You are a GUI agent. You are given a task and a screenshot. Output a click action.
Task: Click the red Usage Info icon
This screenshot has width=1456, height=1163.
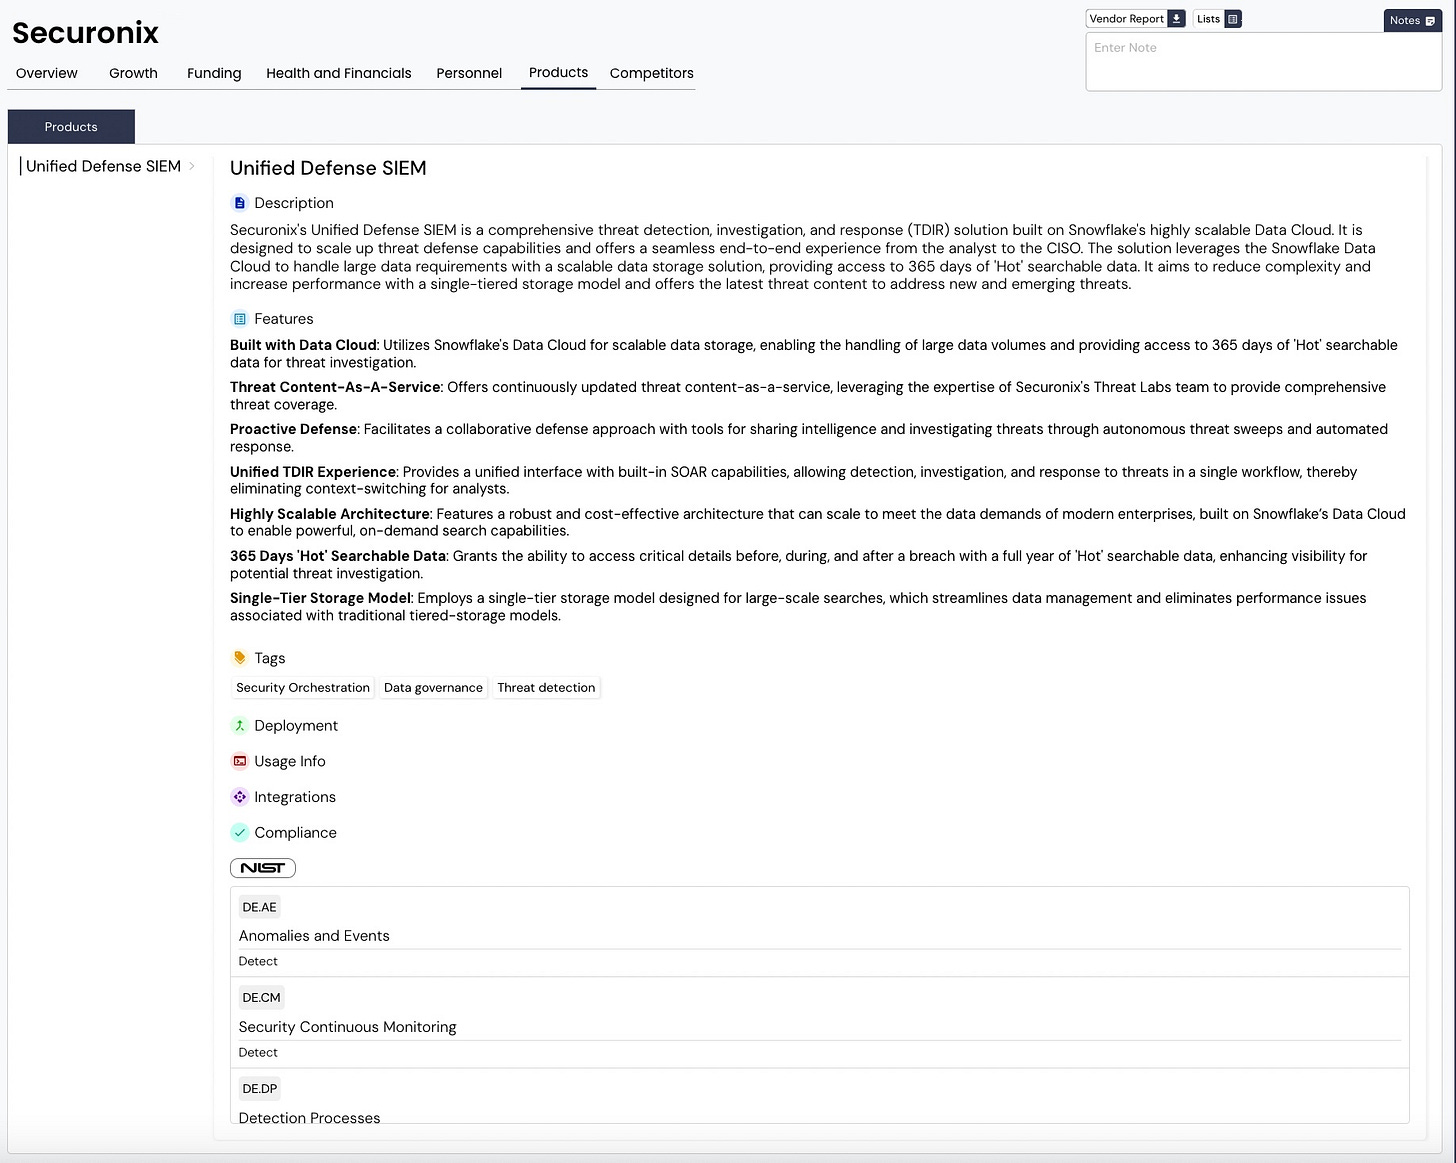click(x=240, y=761)
